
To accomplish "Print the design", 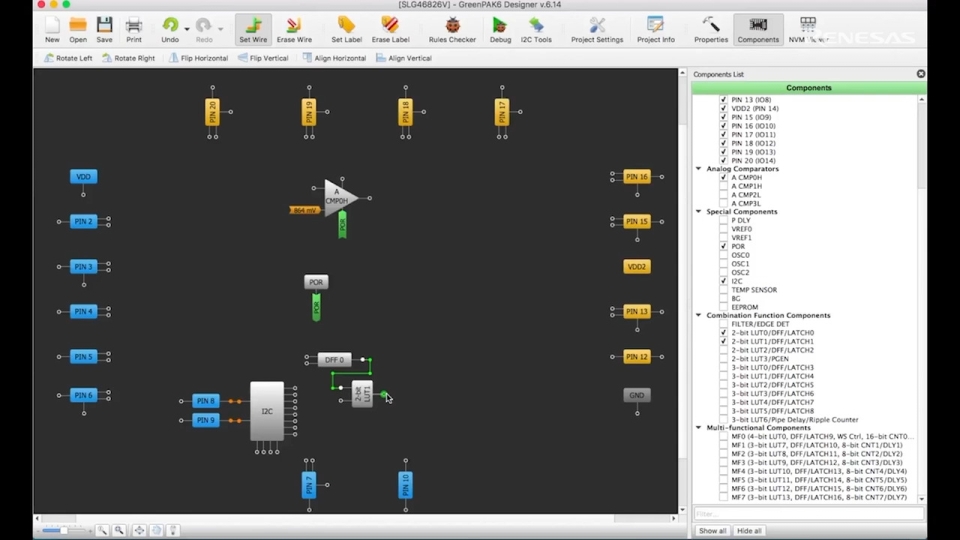I will (133, 29).
